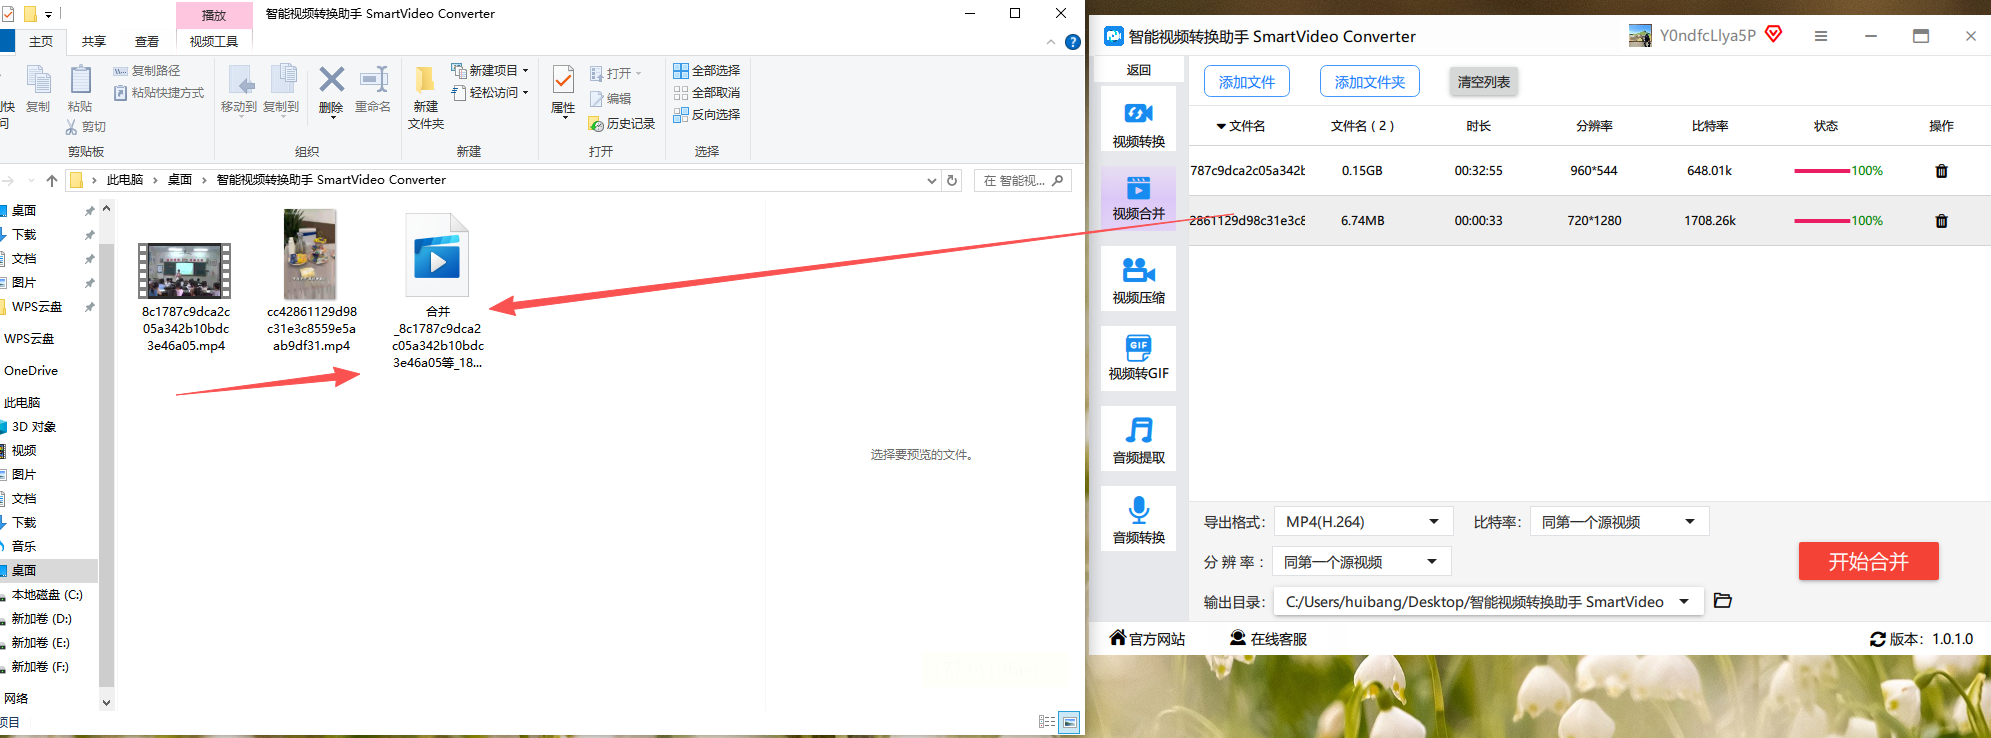Click the 删除 delete icon in Explorer ribbon
Viewport: 1991px width, 738px height.
pos(331,89)
